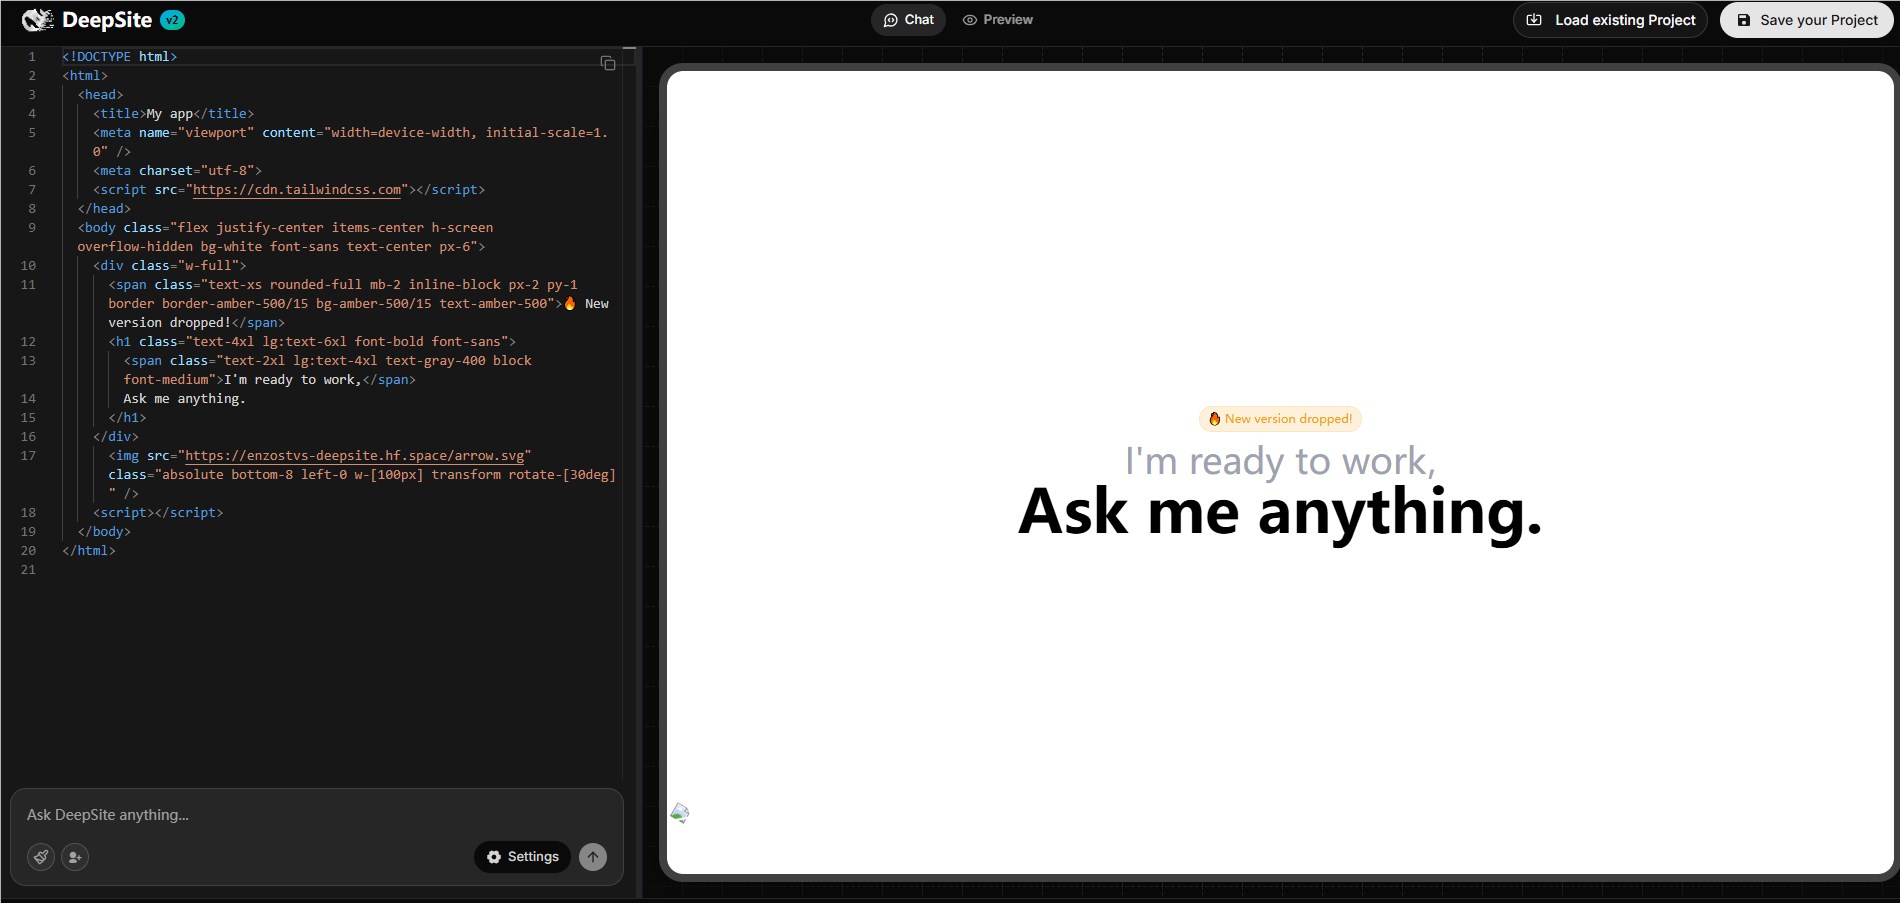Viewport: 1900px width, 903px height.
Task: Click the Save your Project button
Action: pyautogui.click(x=1806, y=20)
